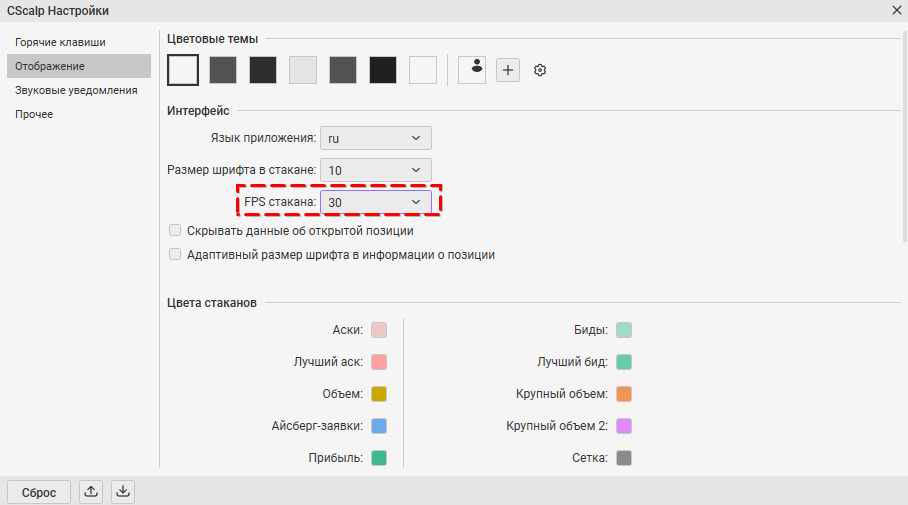Screen dimensions: 908x505
Task: Pick the "Лучший аск" color swatch
Action: [x=379, y=362]
